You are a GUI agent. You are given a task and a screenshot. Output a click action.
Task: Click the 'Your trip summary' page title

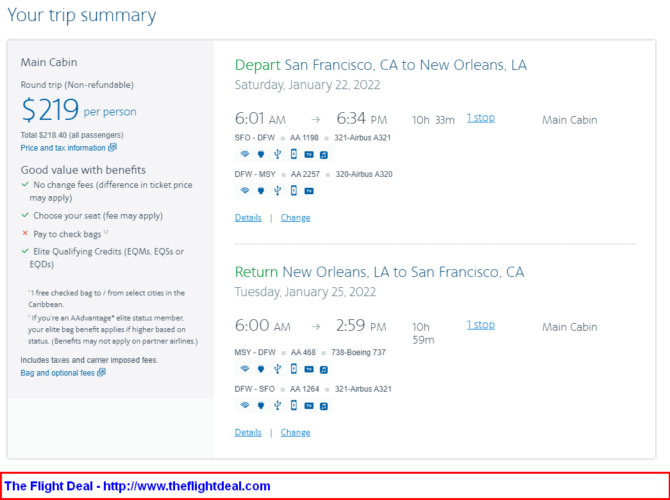[82, 15]
